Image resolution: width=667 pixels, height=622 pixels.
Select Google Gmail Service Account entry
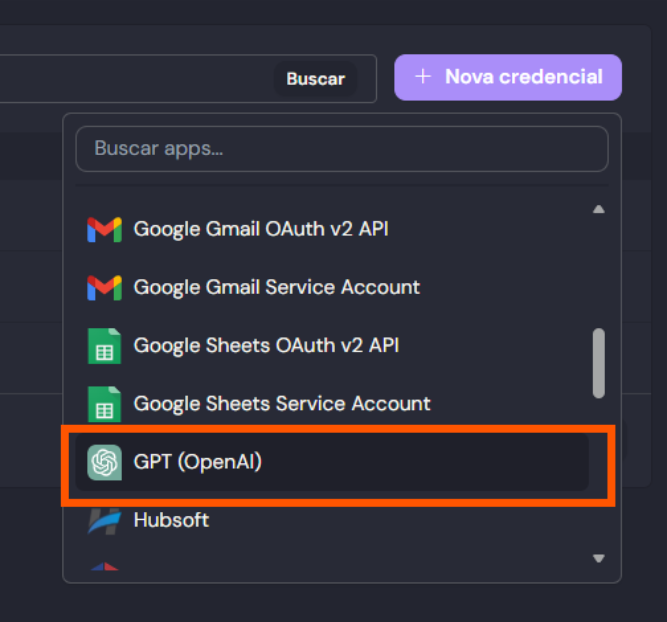332,287
